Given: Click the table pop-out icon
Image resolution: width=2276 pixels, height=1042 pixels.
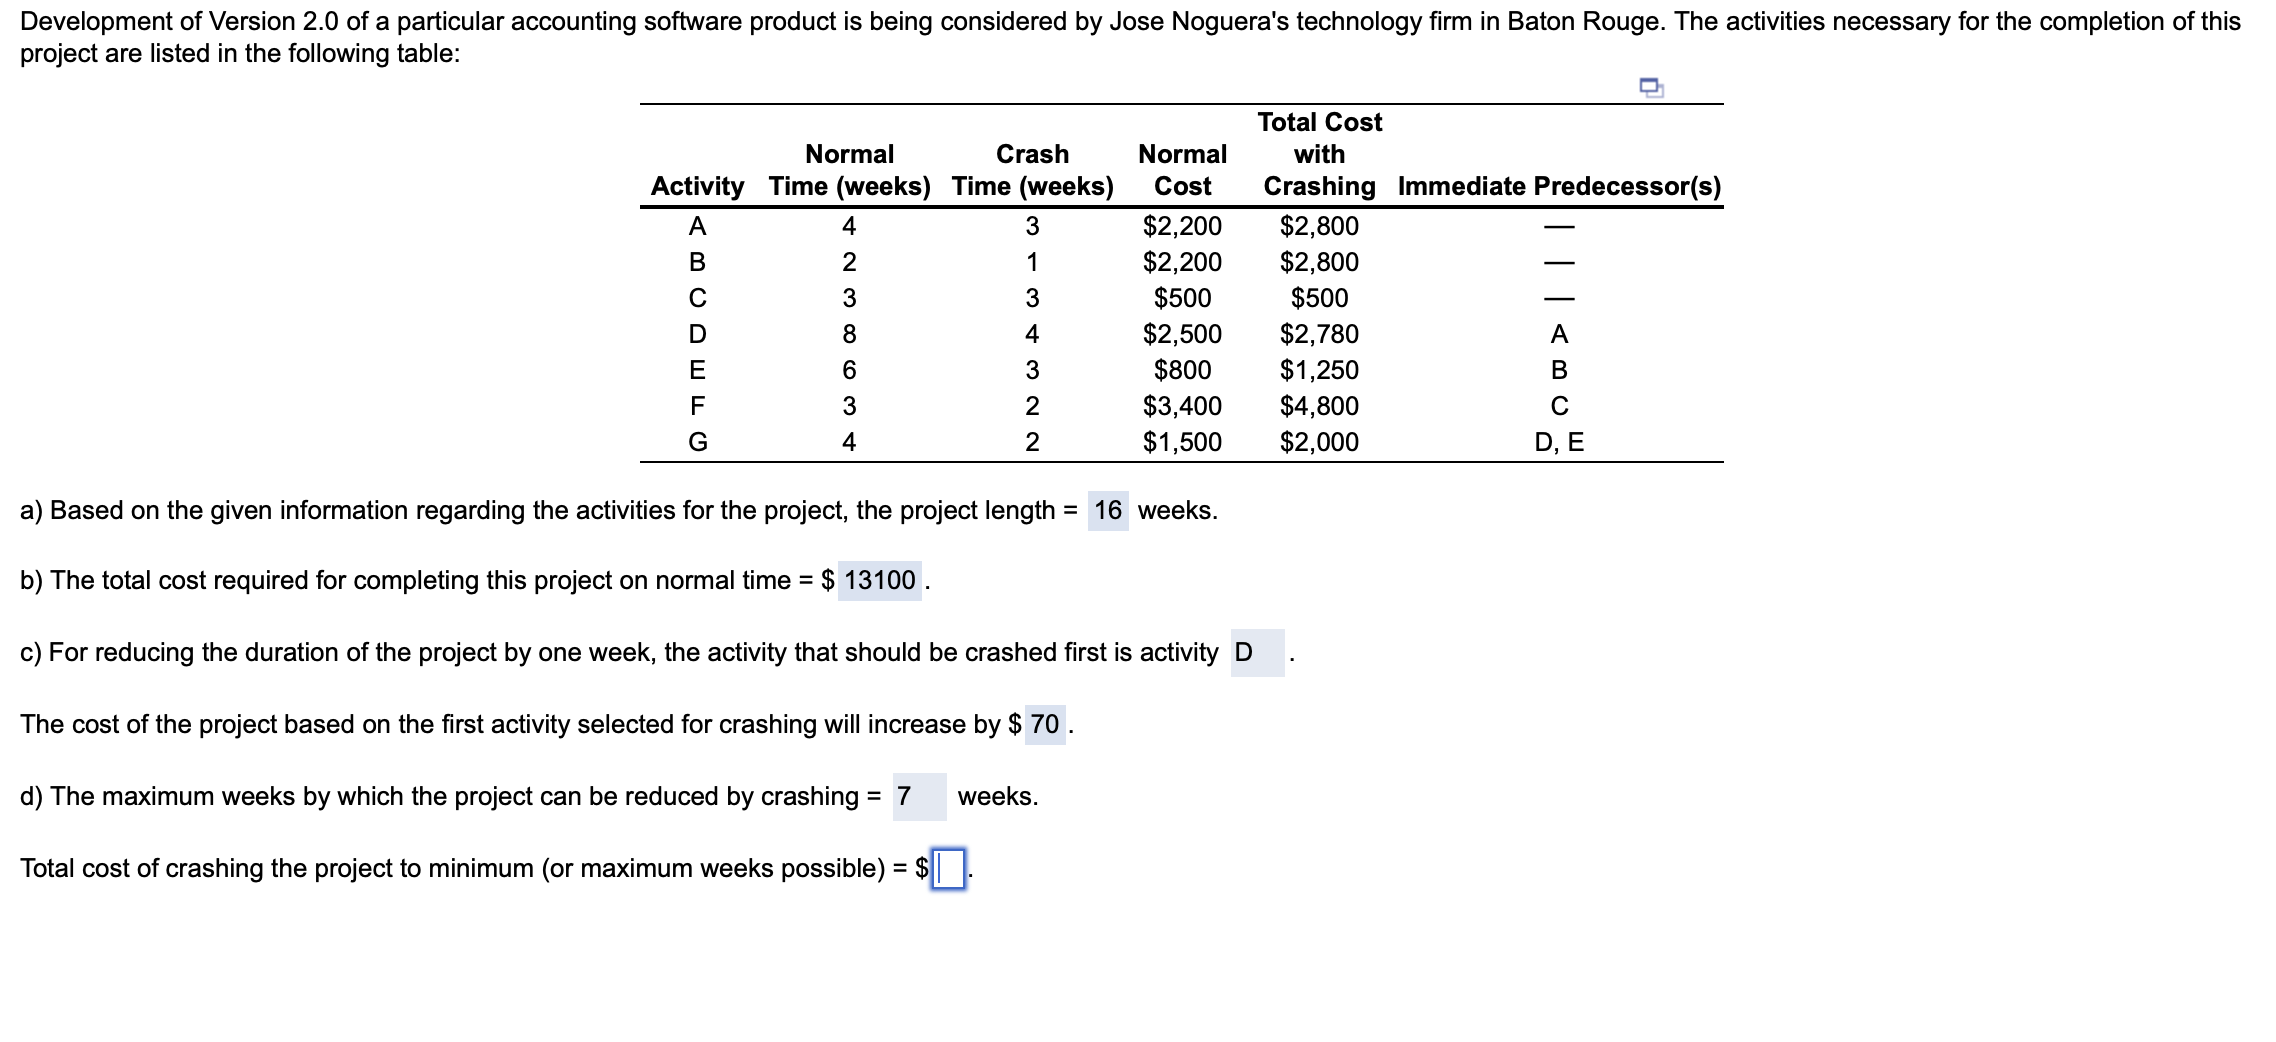Looking at the screenshot, I should (x=1651, y=88).
